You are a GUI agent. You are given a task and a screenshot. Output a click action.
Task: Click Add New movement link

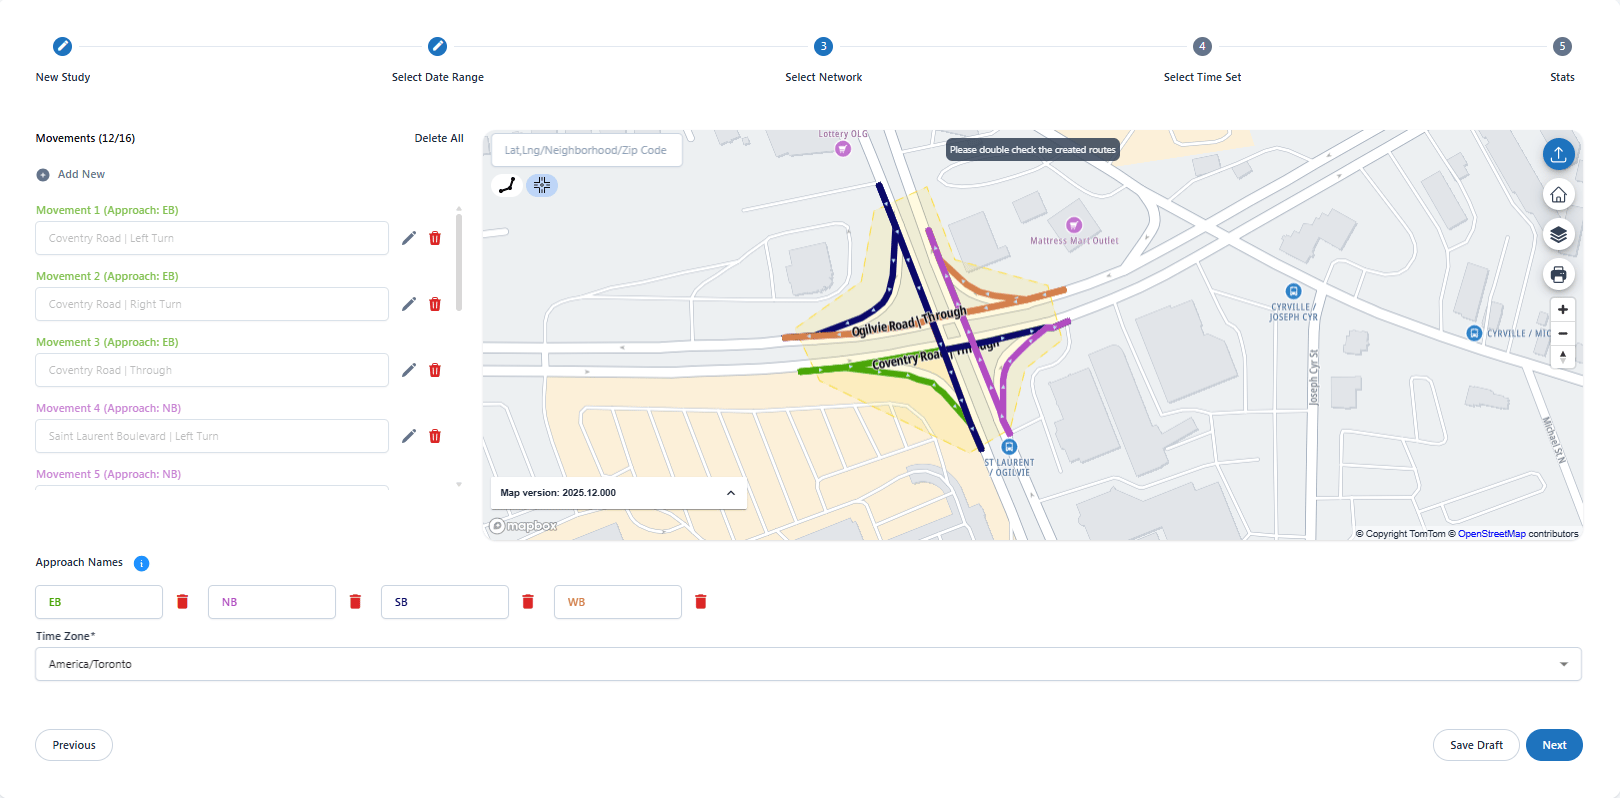[81, 174]
